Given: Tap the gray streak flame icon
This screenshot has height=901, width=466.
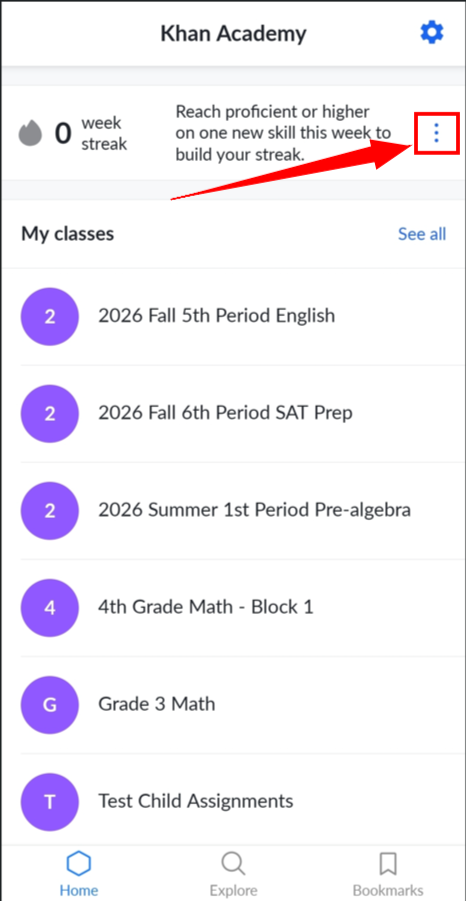Looking at the screenshot, I should 31,133.
